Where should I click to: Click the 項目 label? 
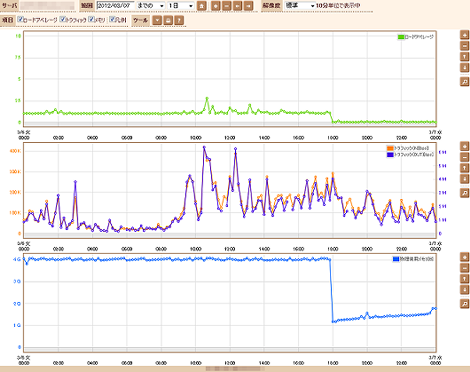[7, 20]
